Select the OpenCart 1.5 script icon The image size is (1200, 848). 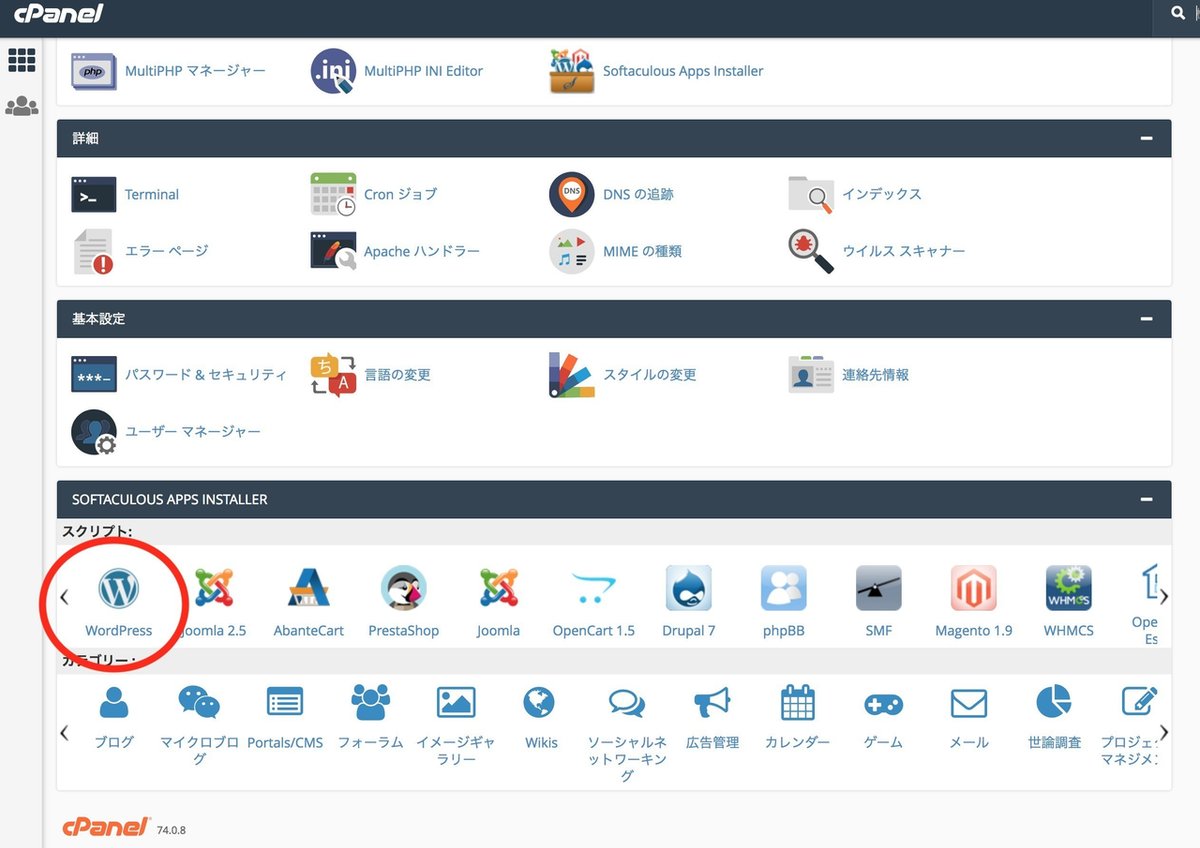click(x=594, y=589)
